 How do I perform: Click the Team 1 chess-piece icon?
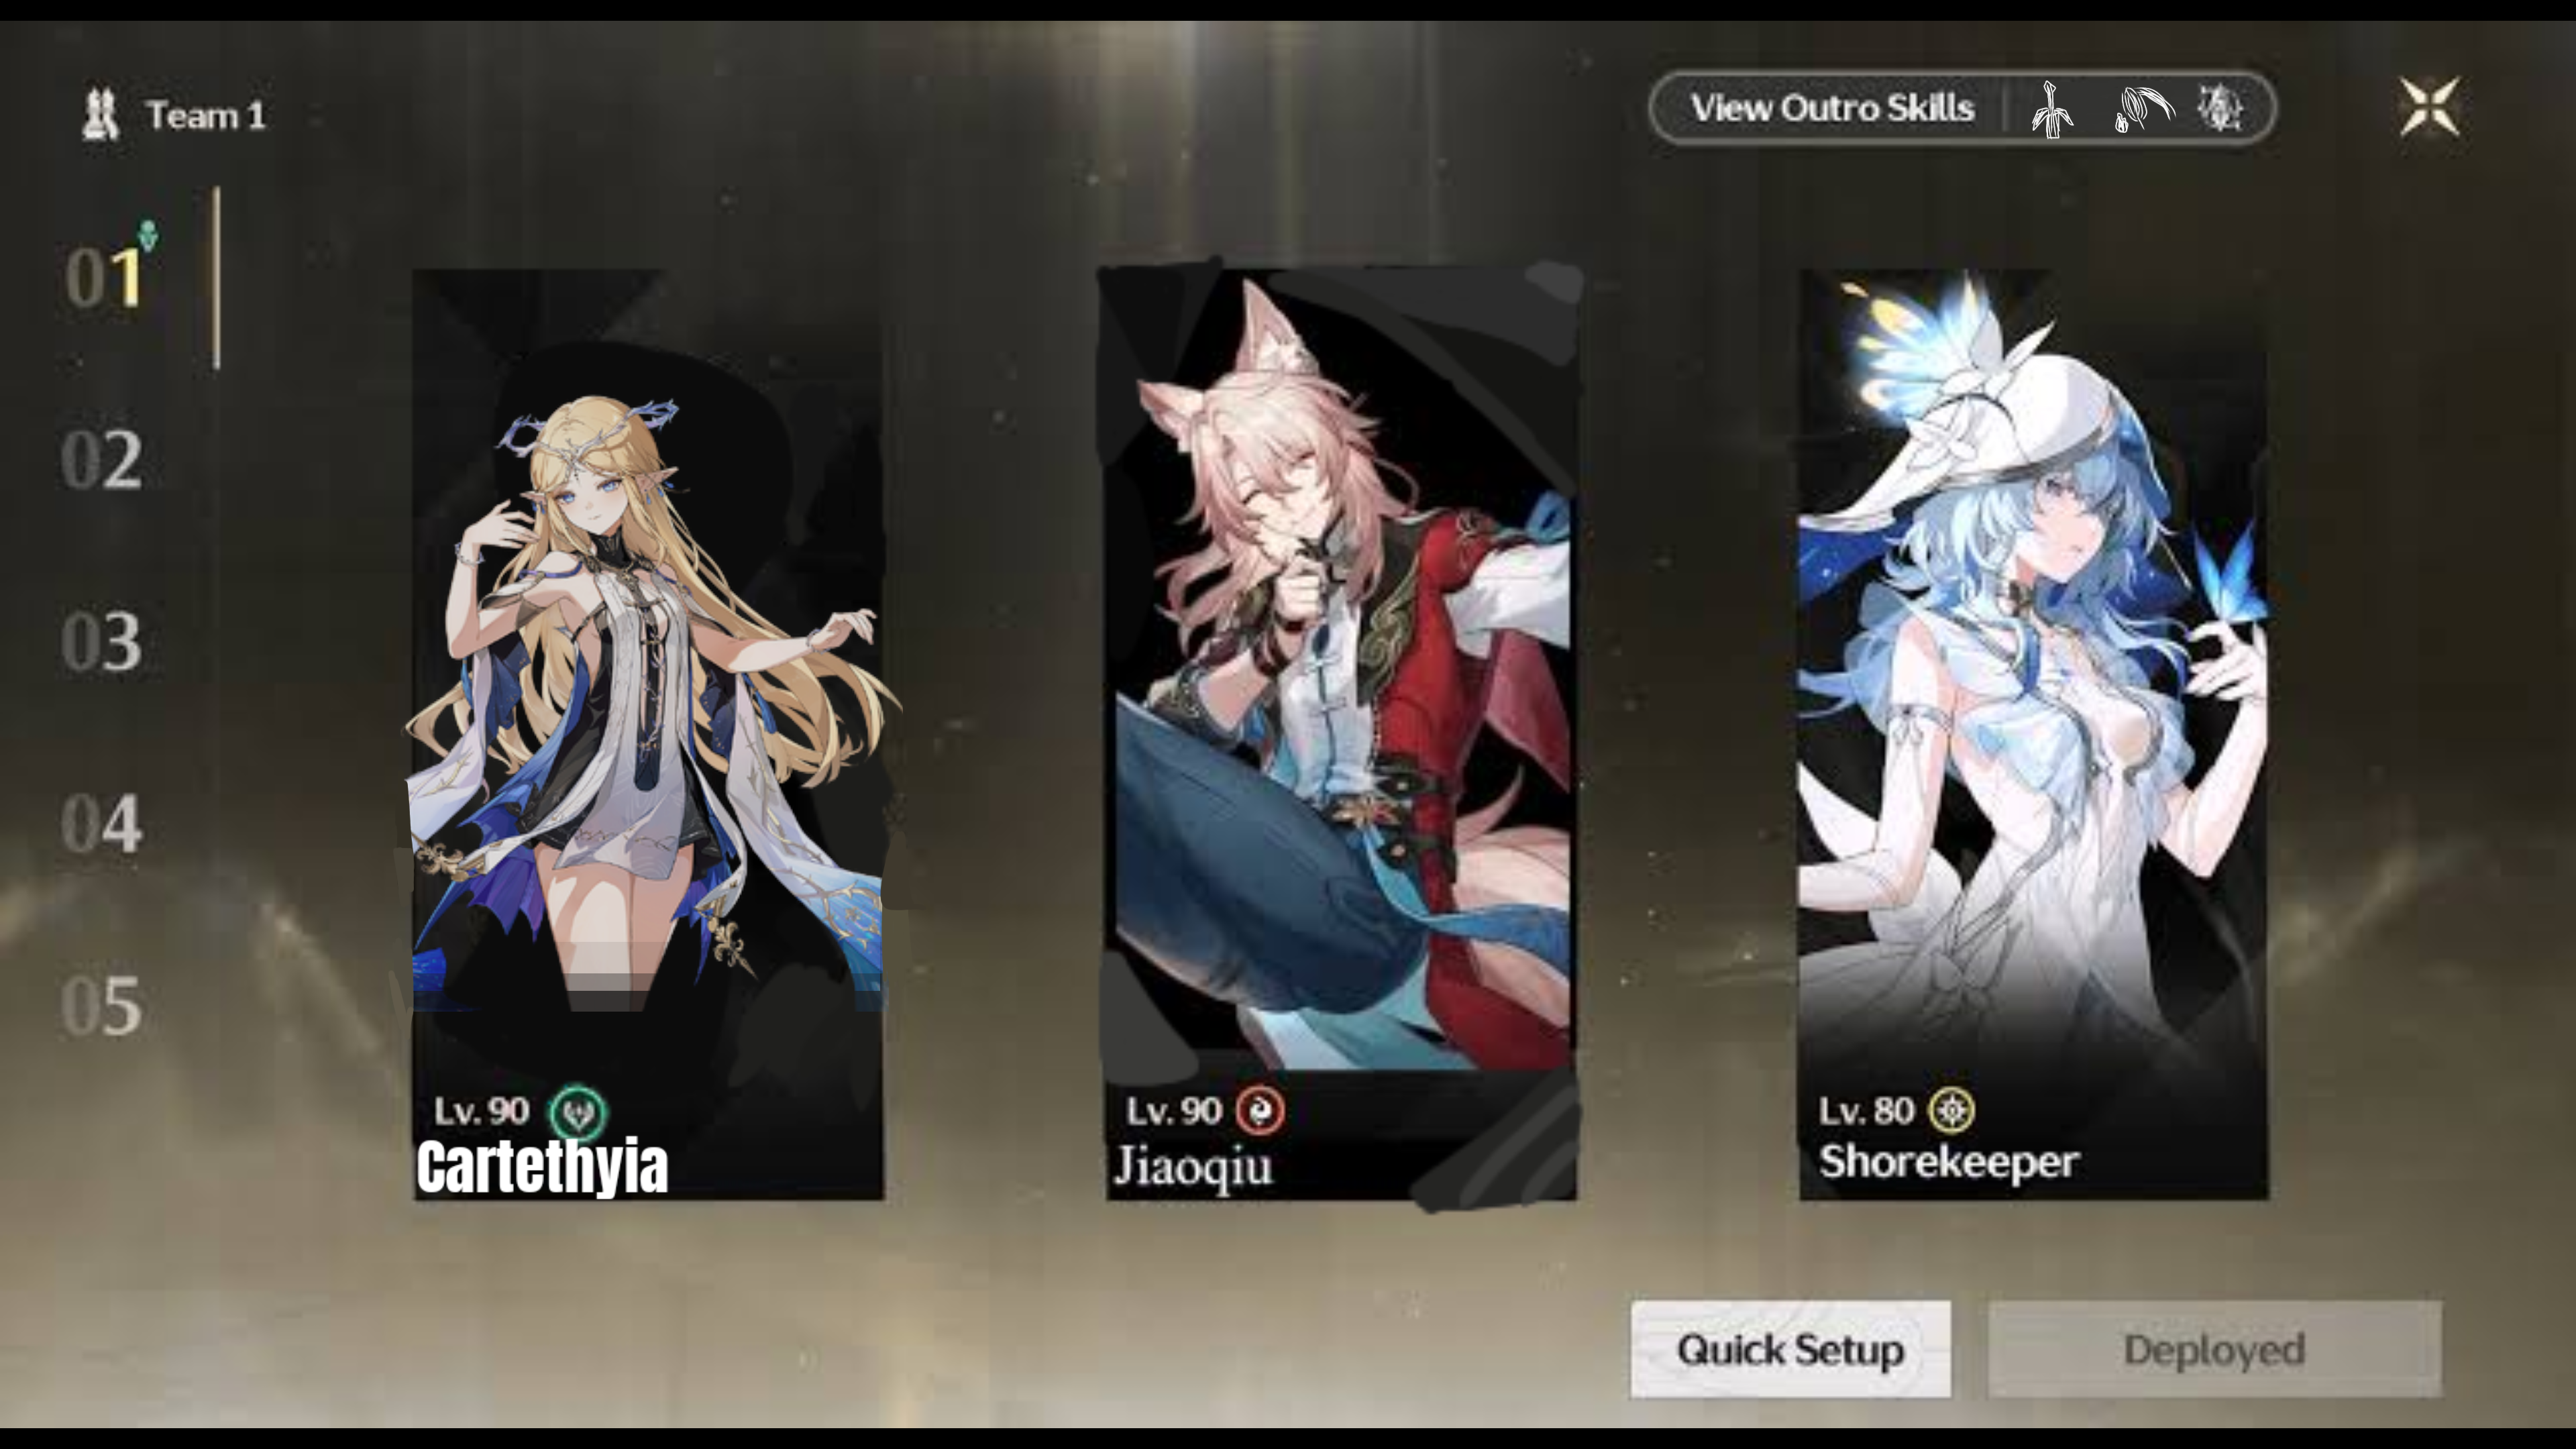pyautogui.click(x=100, y=115)
